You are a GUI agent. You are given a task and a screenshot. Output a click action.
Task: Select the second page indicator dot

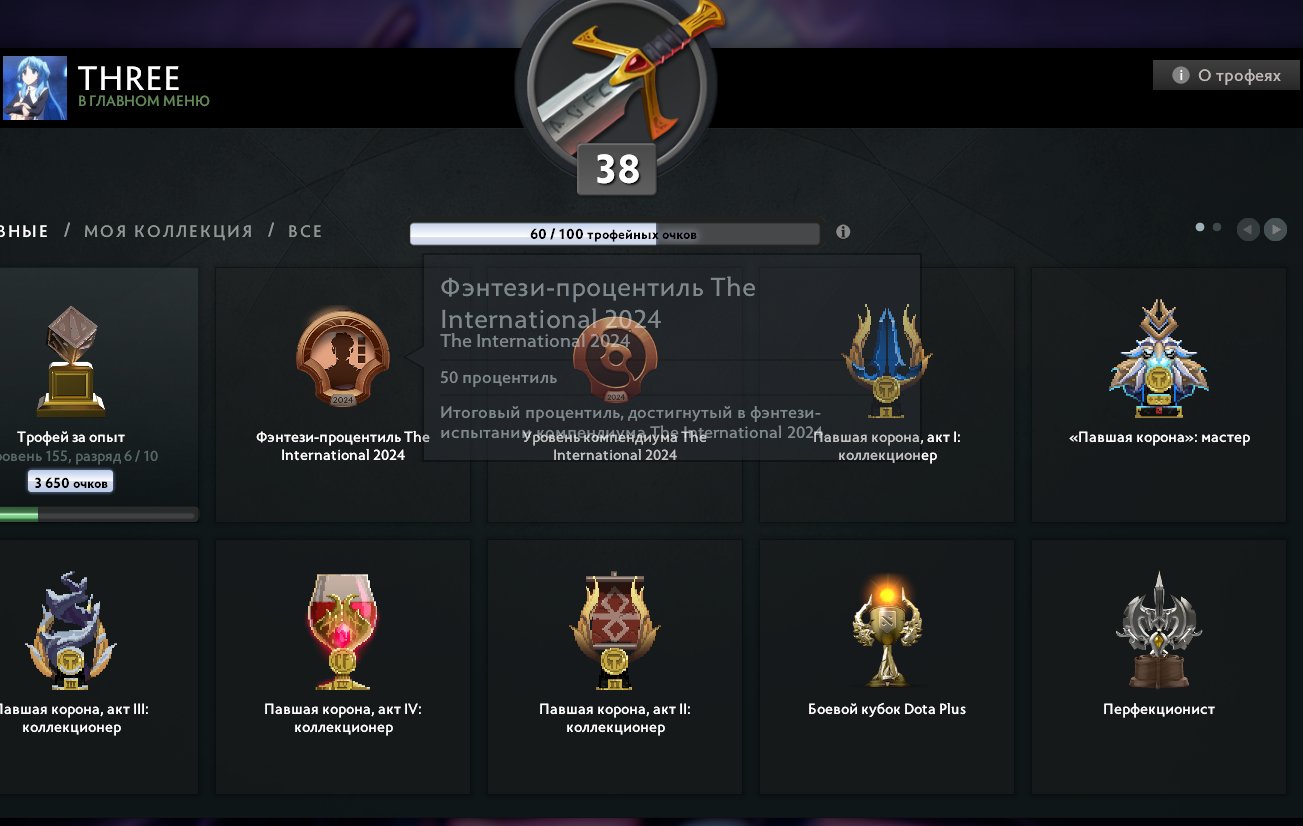pos(1217,227)
